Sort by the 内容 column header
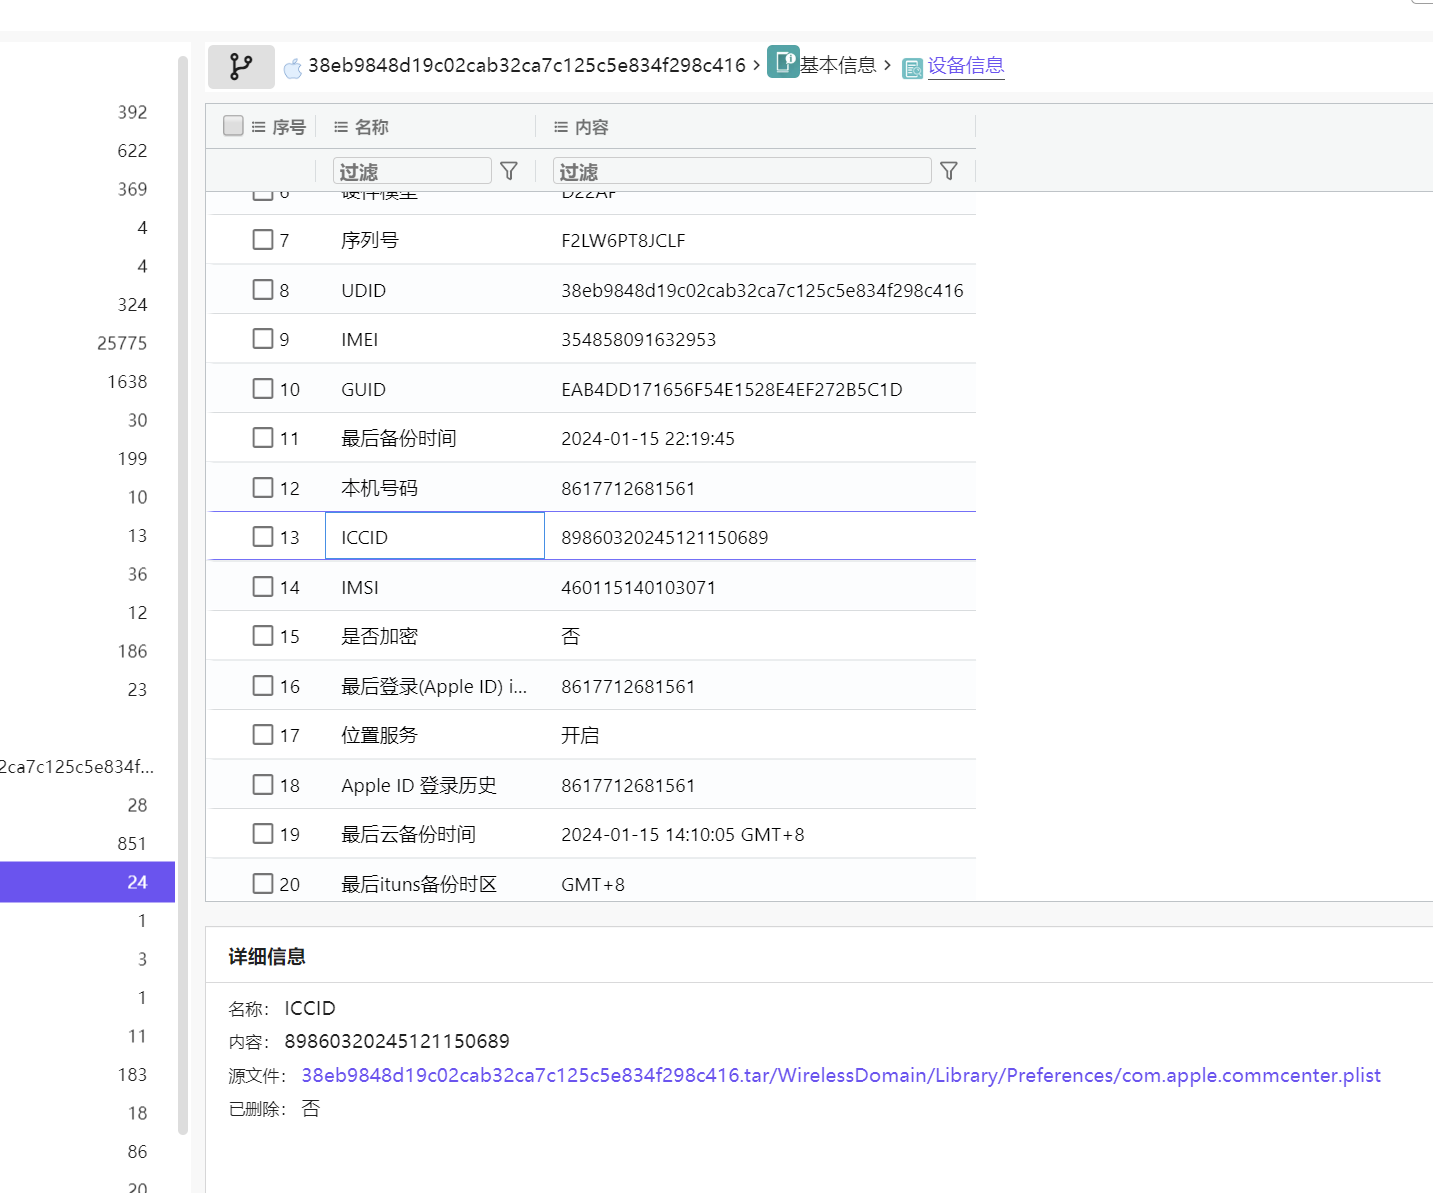1433x1193 pixels. (x=591, y=127)
